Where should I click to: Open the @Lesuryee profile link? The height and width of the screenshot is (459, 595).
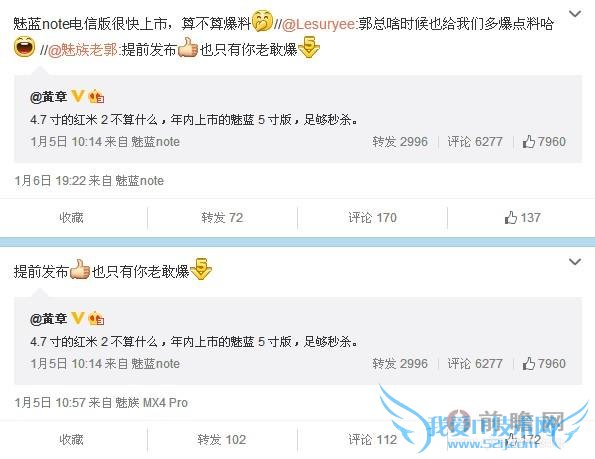tap(319, 24)
